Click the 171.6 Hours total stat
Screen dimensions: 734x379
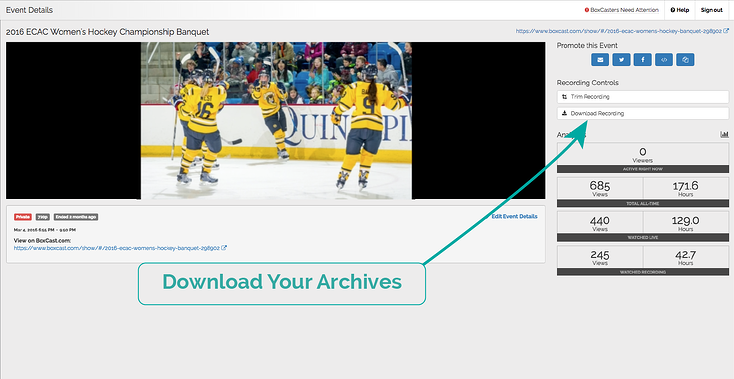pos(686,189)
